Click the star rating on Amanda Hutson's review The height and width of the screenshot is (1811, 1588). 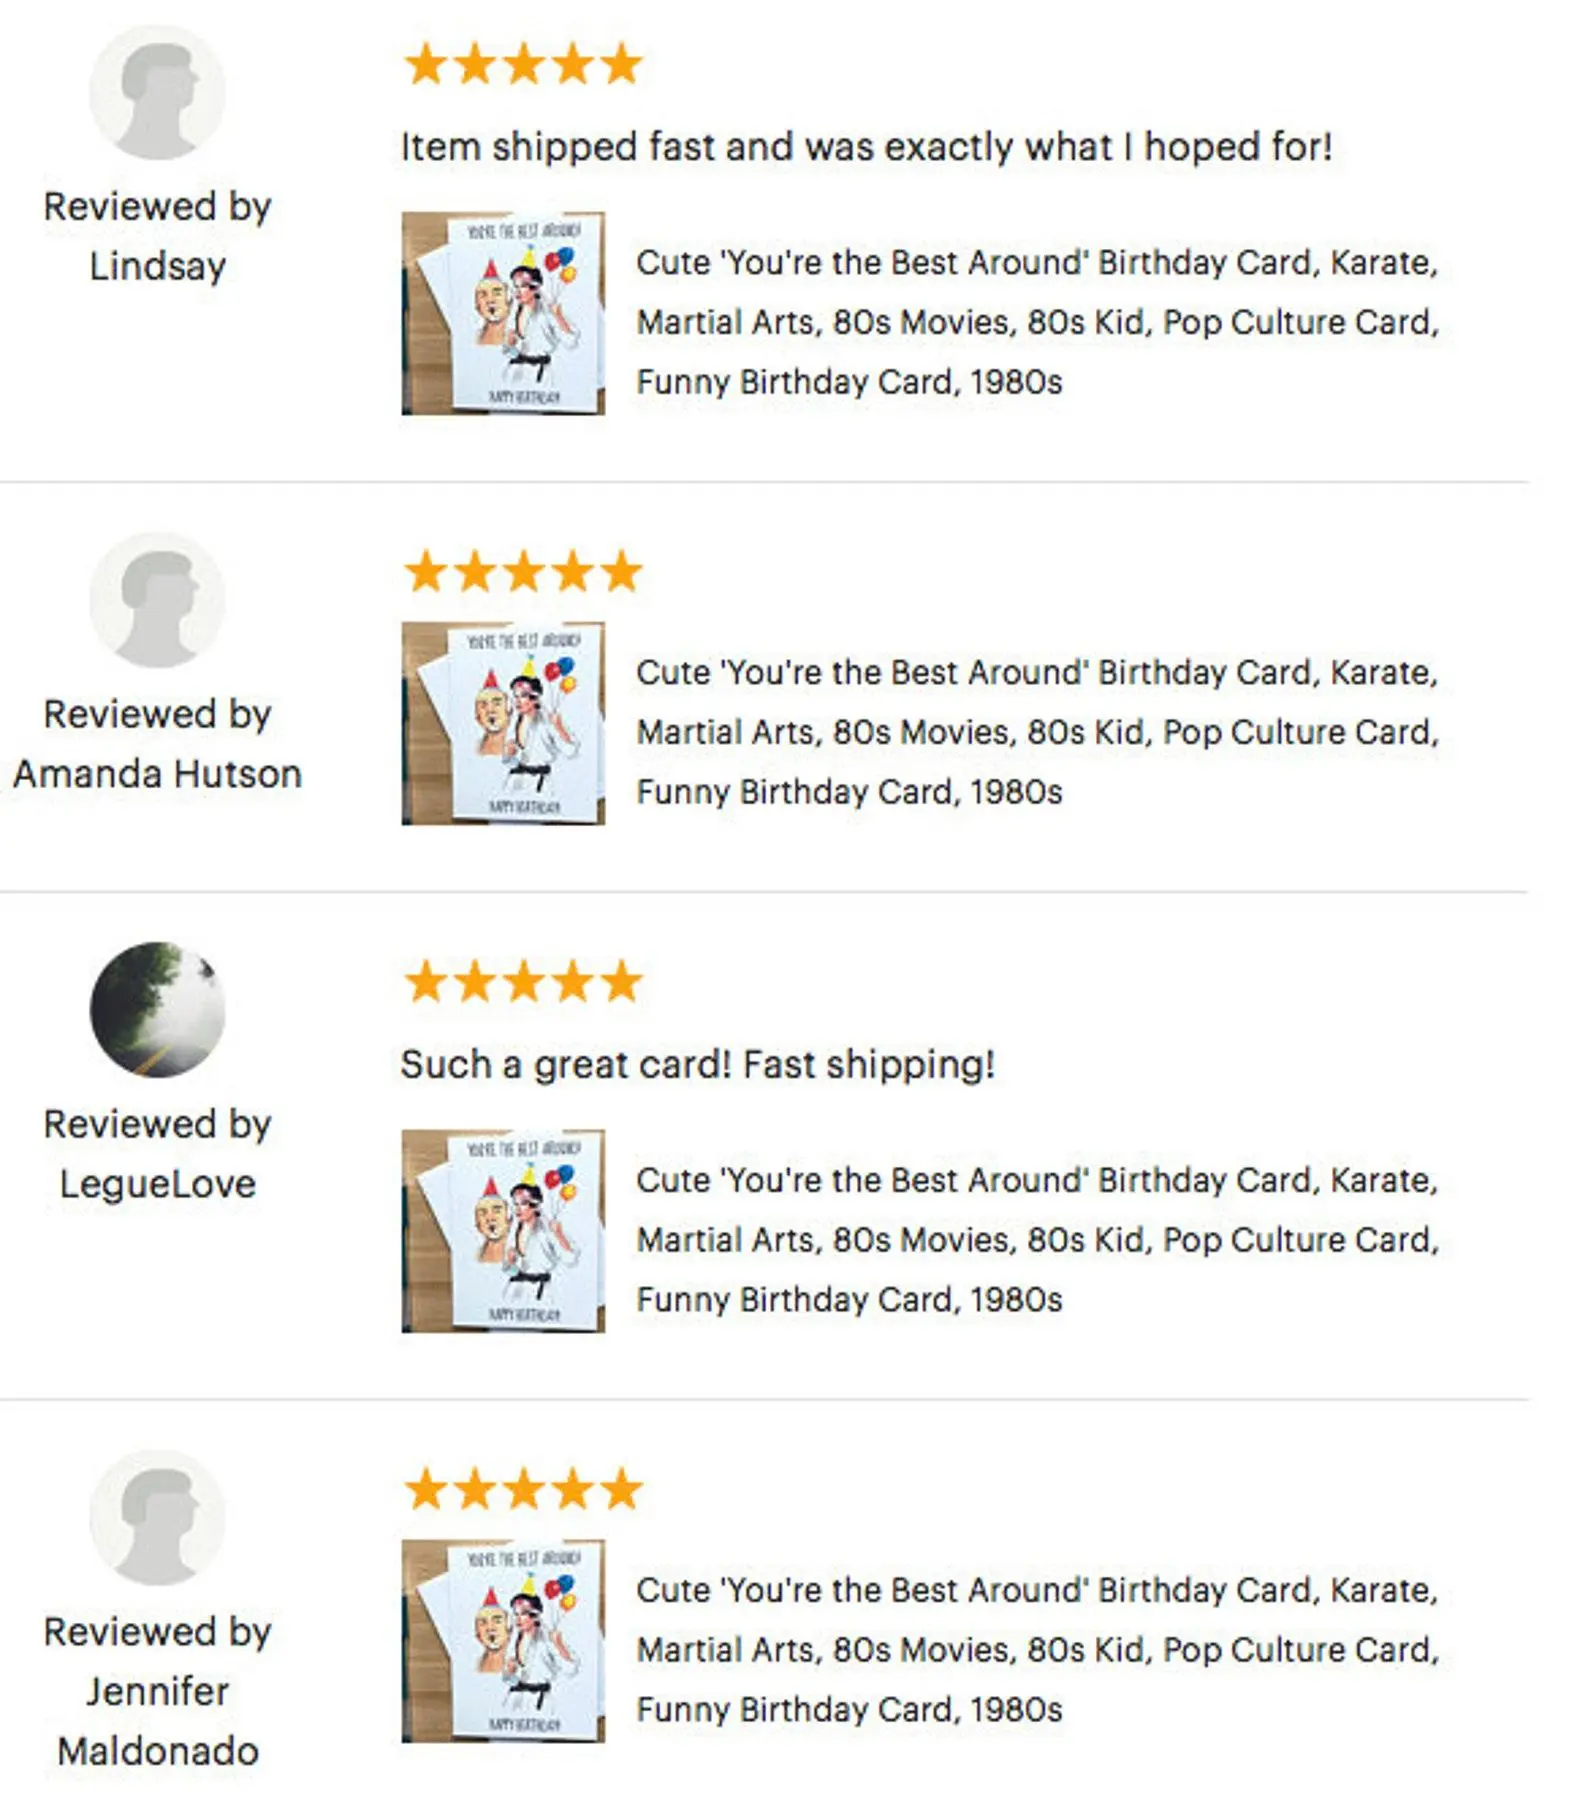click(x=522, y=572)
